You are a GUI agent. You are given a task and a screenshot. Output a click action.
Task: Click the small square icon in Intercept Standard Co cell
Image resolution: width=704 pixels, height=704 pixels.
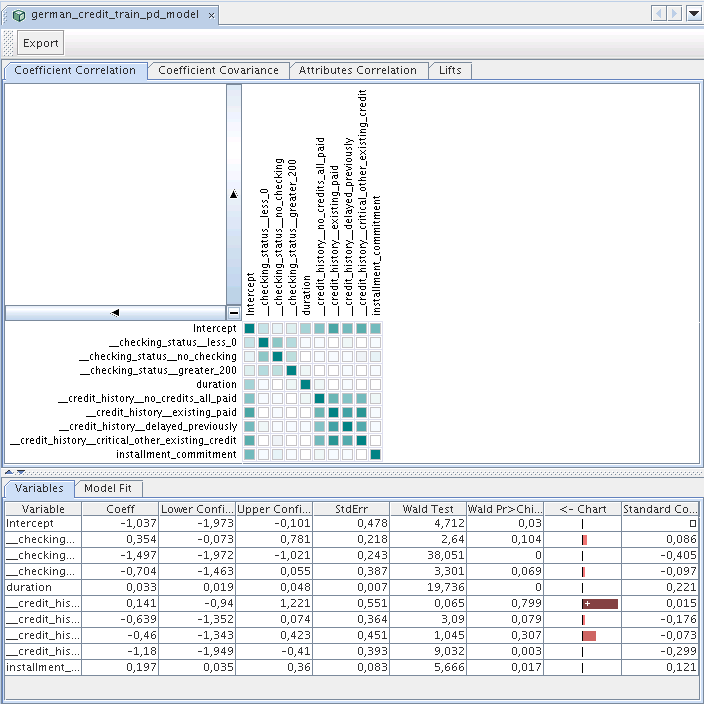click(693, 524)
